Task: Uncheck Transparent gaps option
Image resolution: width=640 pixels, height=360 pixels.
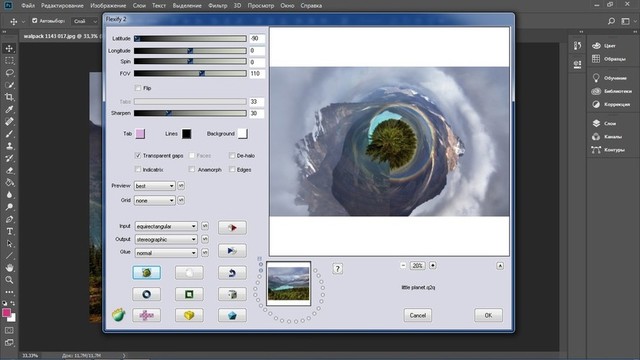Action: coord(138,156)
